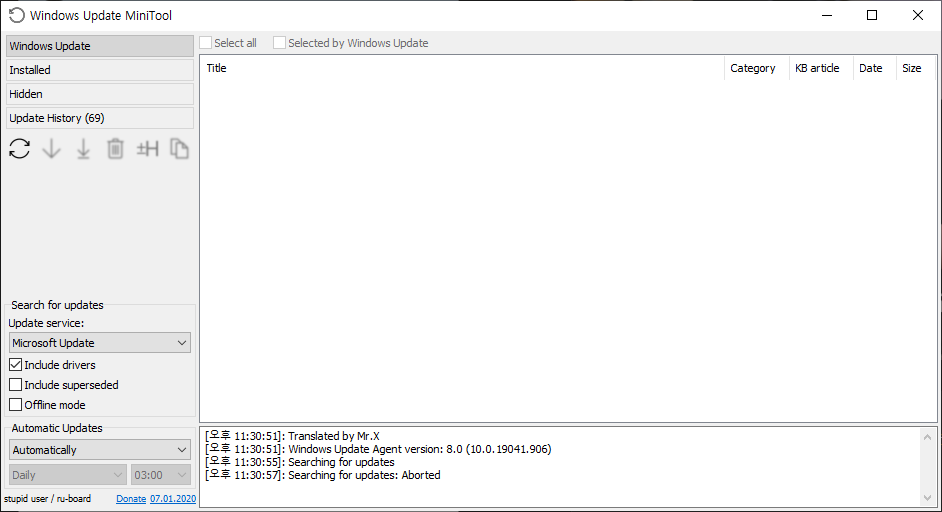Click 'Searching for updates: Aborted' log line
This screenshot has width=942, height=512.
(323, 475)
